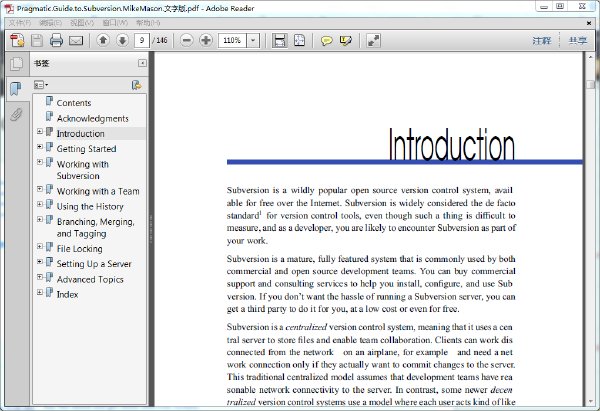The height and width of the screenshot is (411, 600).
Task: Click the page number field showing 9
Action: point(142,40)
